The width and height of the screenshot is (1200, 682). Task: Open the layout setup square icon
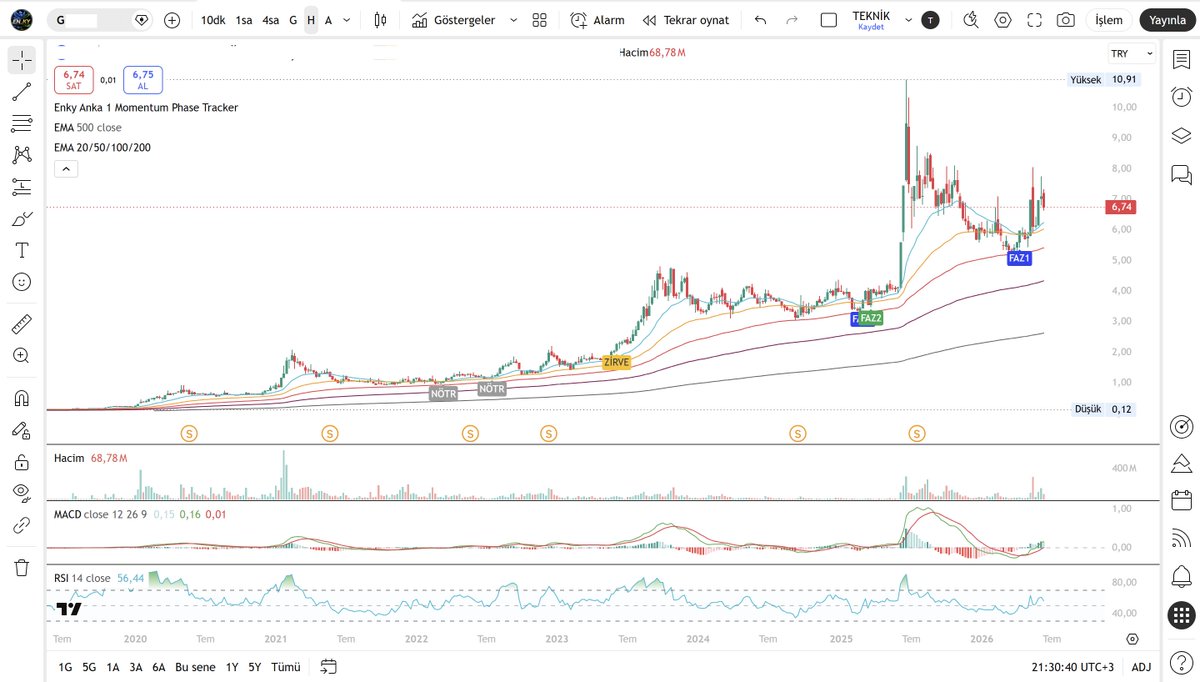[x=829, y=20]
